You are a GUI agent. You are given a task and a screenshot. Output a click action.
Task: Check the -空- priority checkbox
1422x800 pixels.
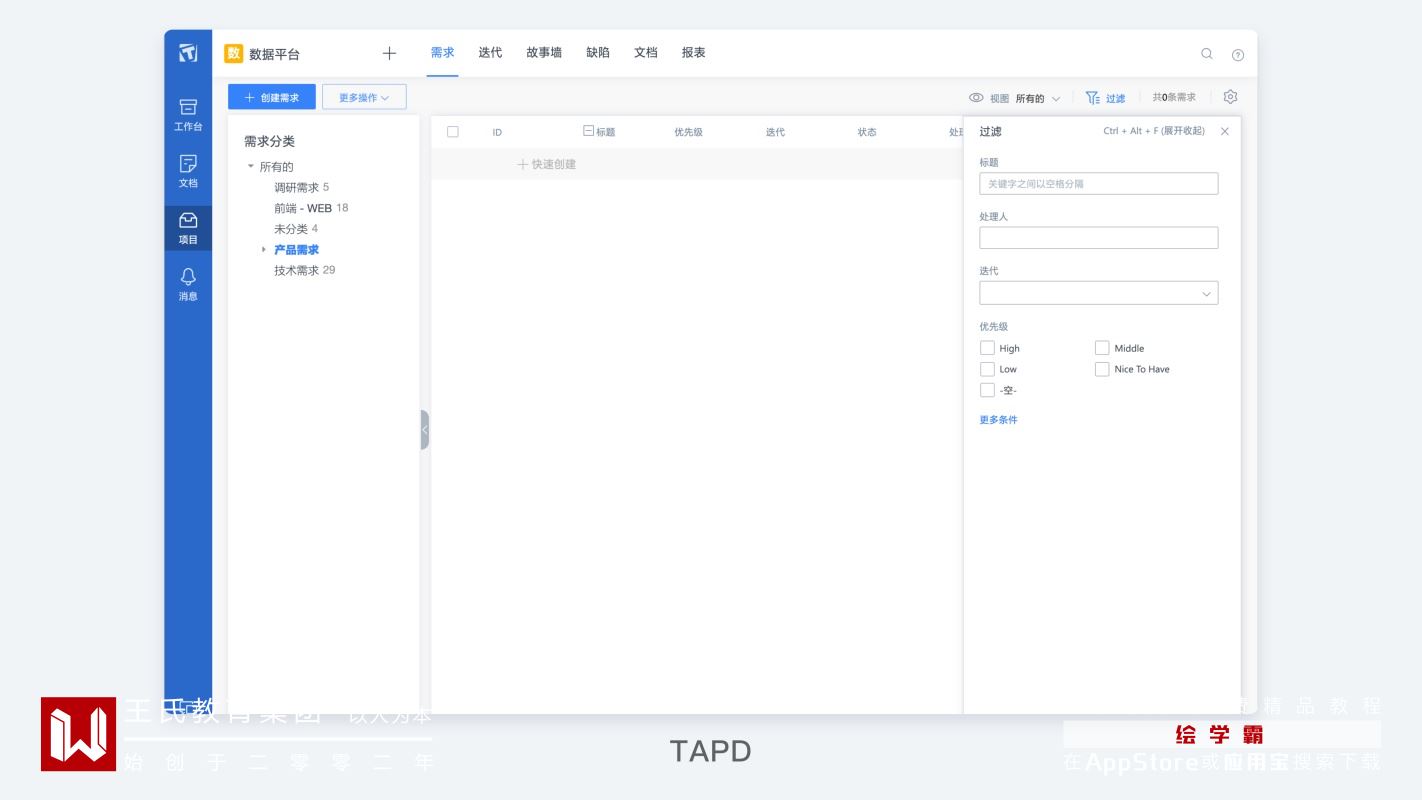click(987, 390)
